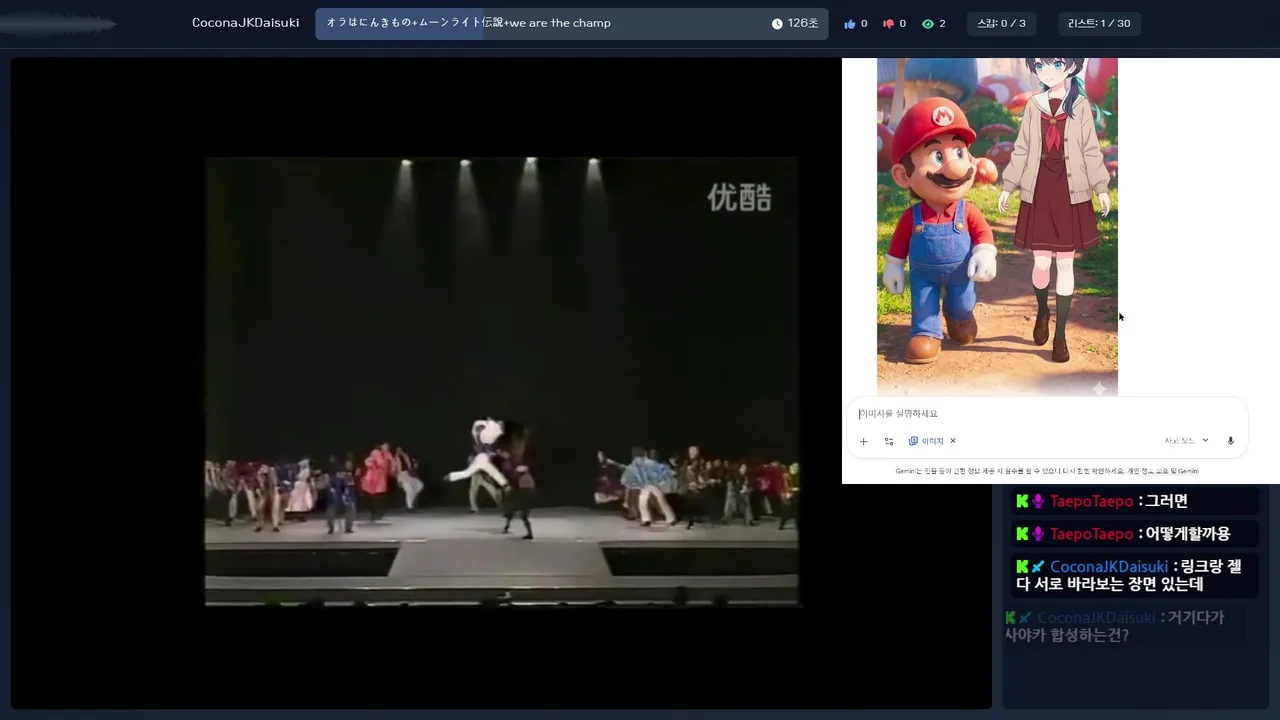Click the blue badge beside CoconaJKDaisuki 링크랑
This screenshot has width=1280, height=720.
(x=1038, y=567)
